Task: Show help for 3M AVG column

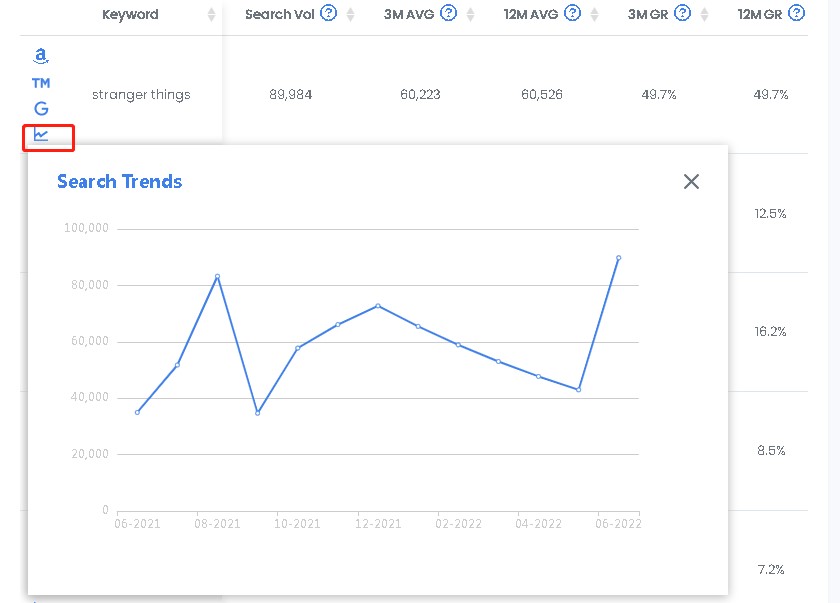Action: point(448,13)
